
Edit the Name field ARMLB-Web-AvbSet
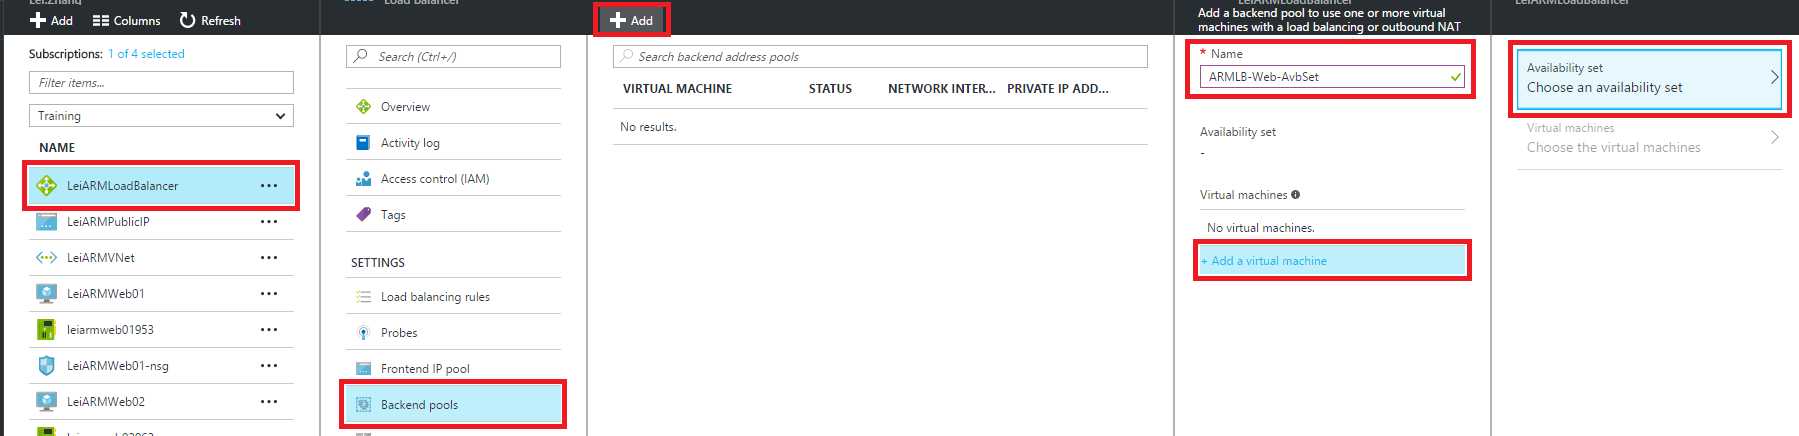click(x=1332, y=77)
